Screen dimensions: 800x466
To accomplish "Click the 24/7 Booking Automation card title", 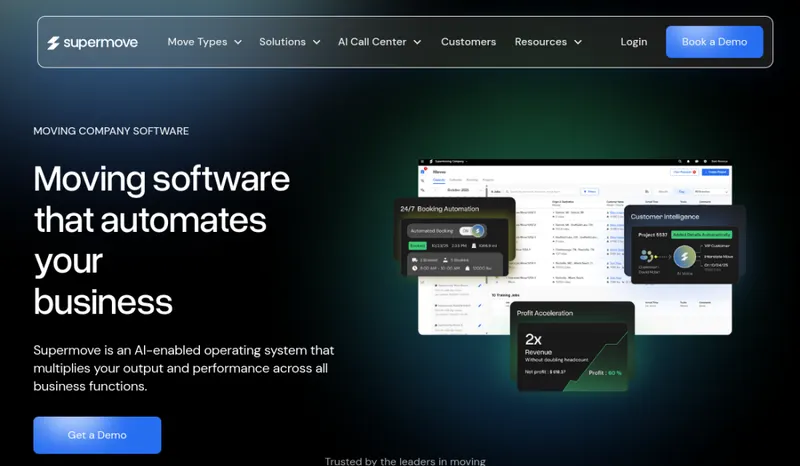I will point(440,209).
